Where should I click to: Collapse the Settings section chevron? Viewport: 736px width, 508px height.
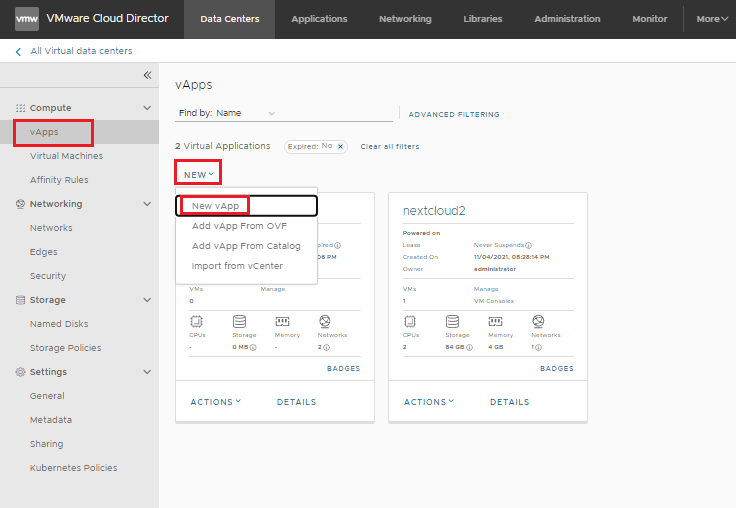pos(147,372)
